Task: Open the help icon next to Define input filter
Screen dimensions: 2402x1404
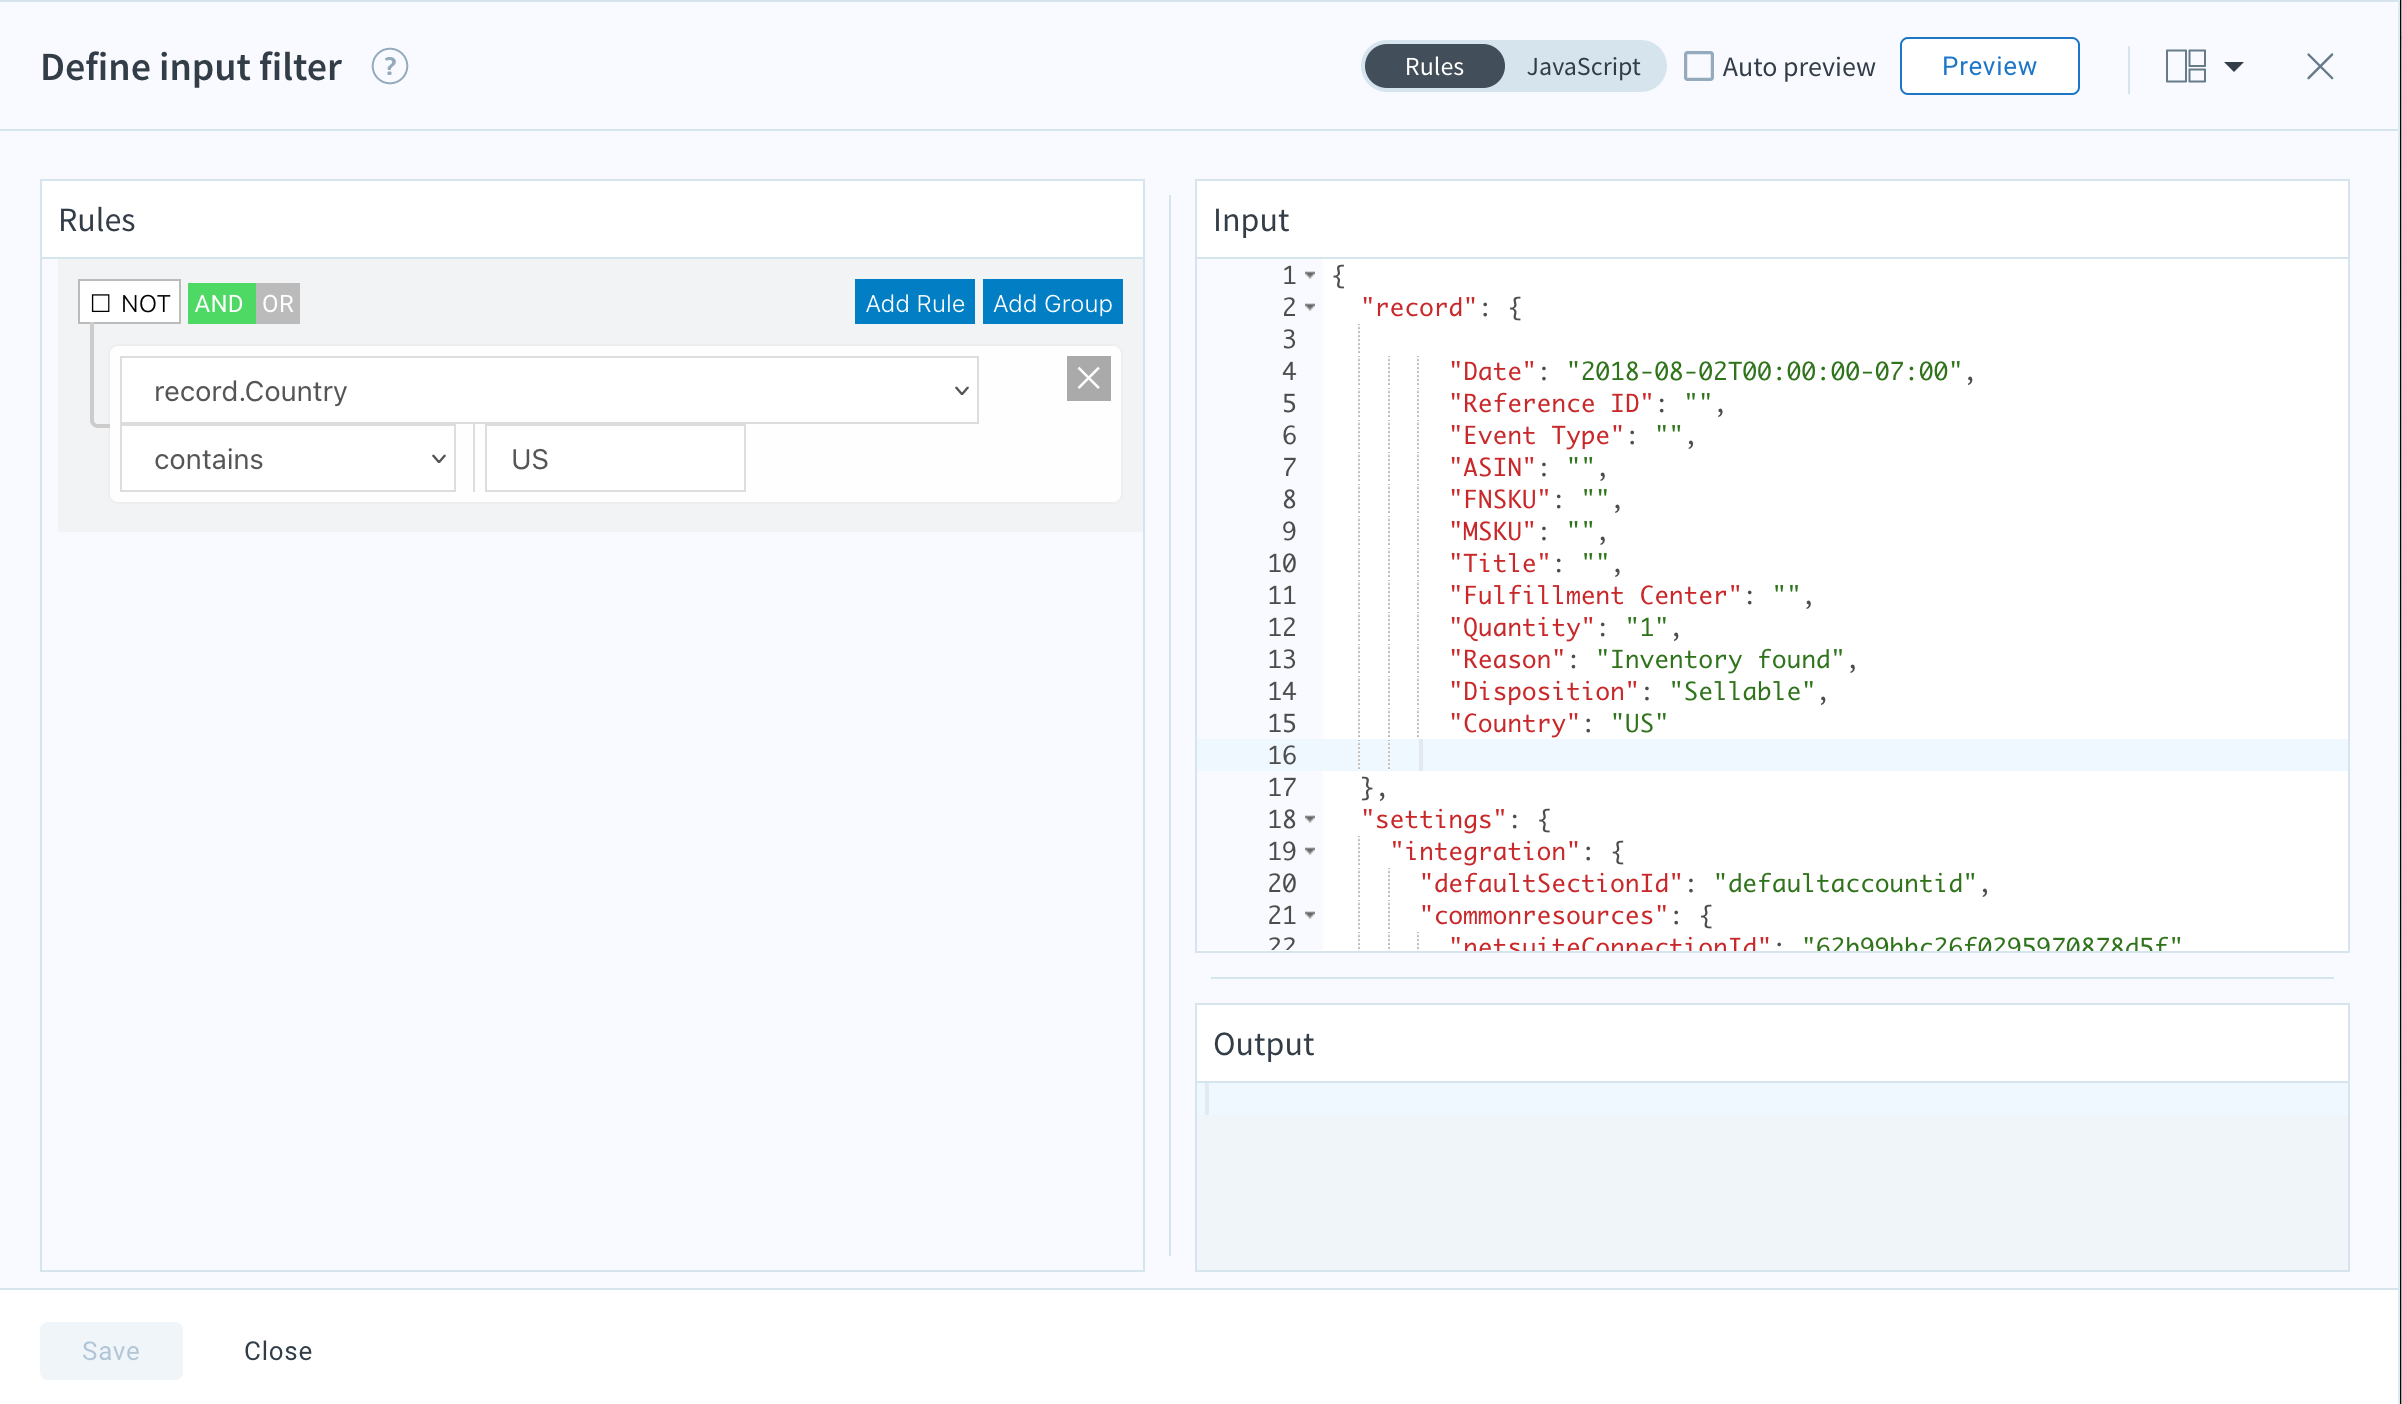Action: coord(389,67)
